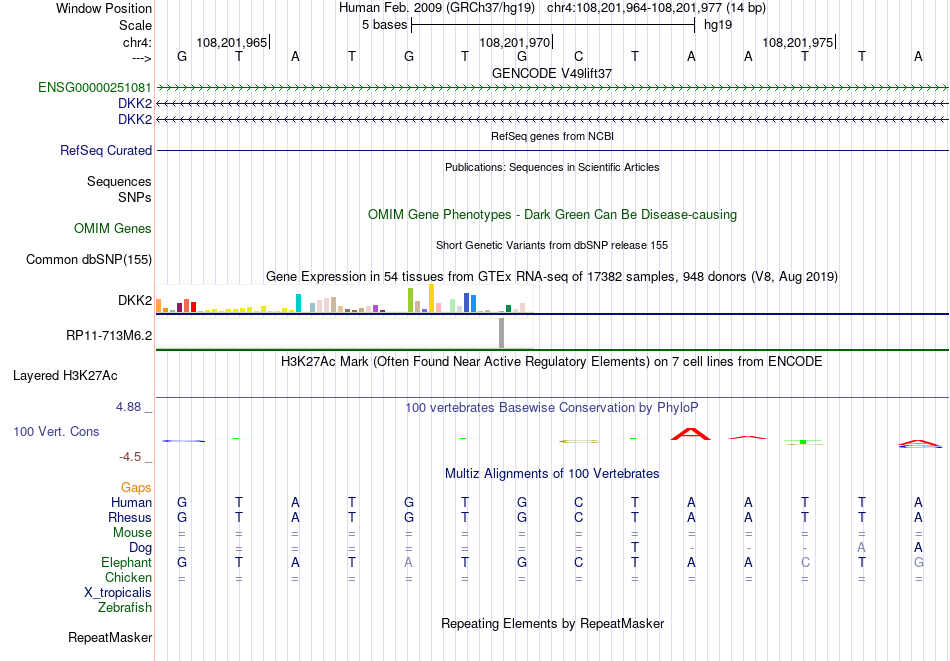Click the 108,201,965 ruler position

tap(231, 42)
